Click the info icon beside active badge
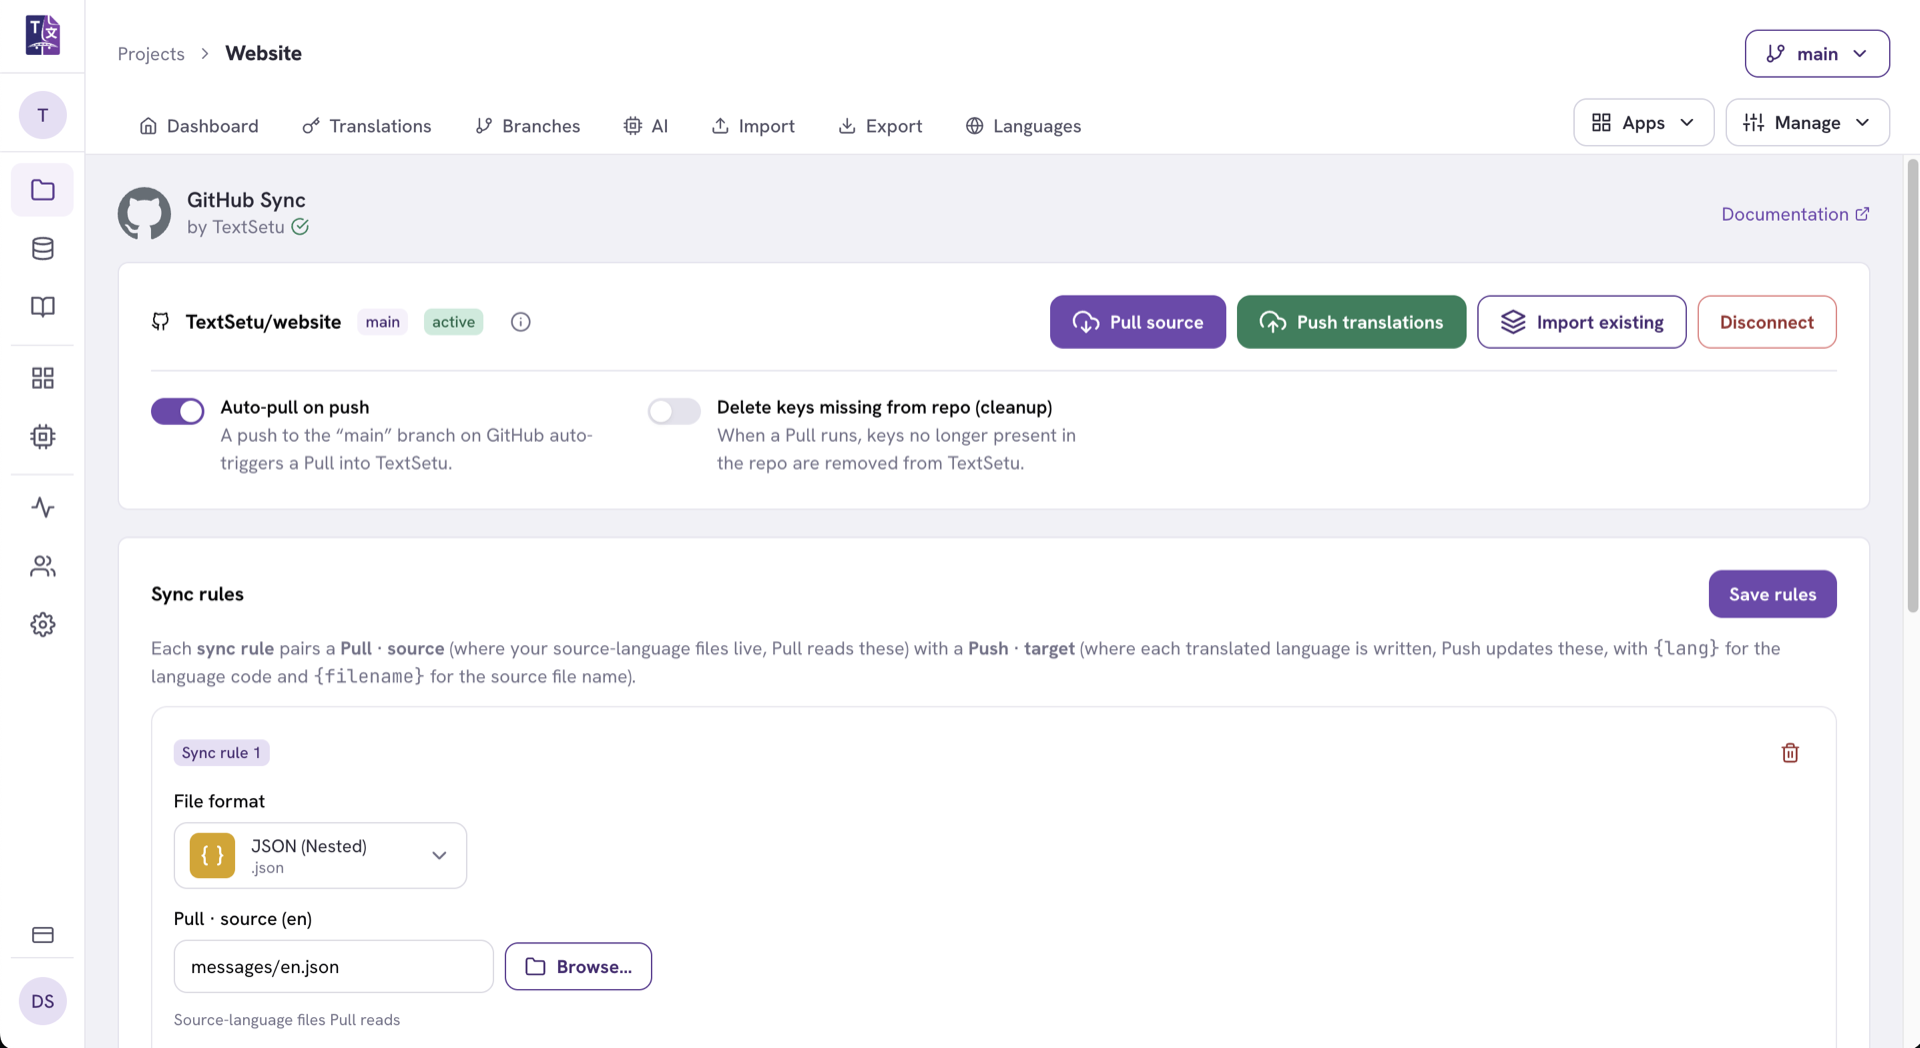The height and width of the screenshot is (1048, 1920). pyautogui.click(x=520, y=322)
